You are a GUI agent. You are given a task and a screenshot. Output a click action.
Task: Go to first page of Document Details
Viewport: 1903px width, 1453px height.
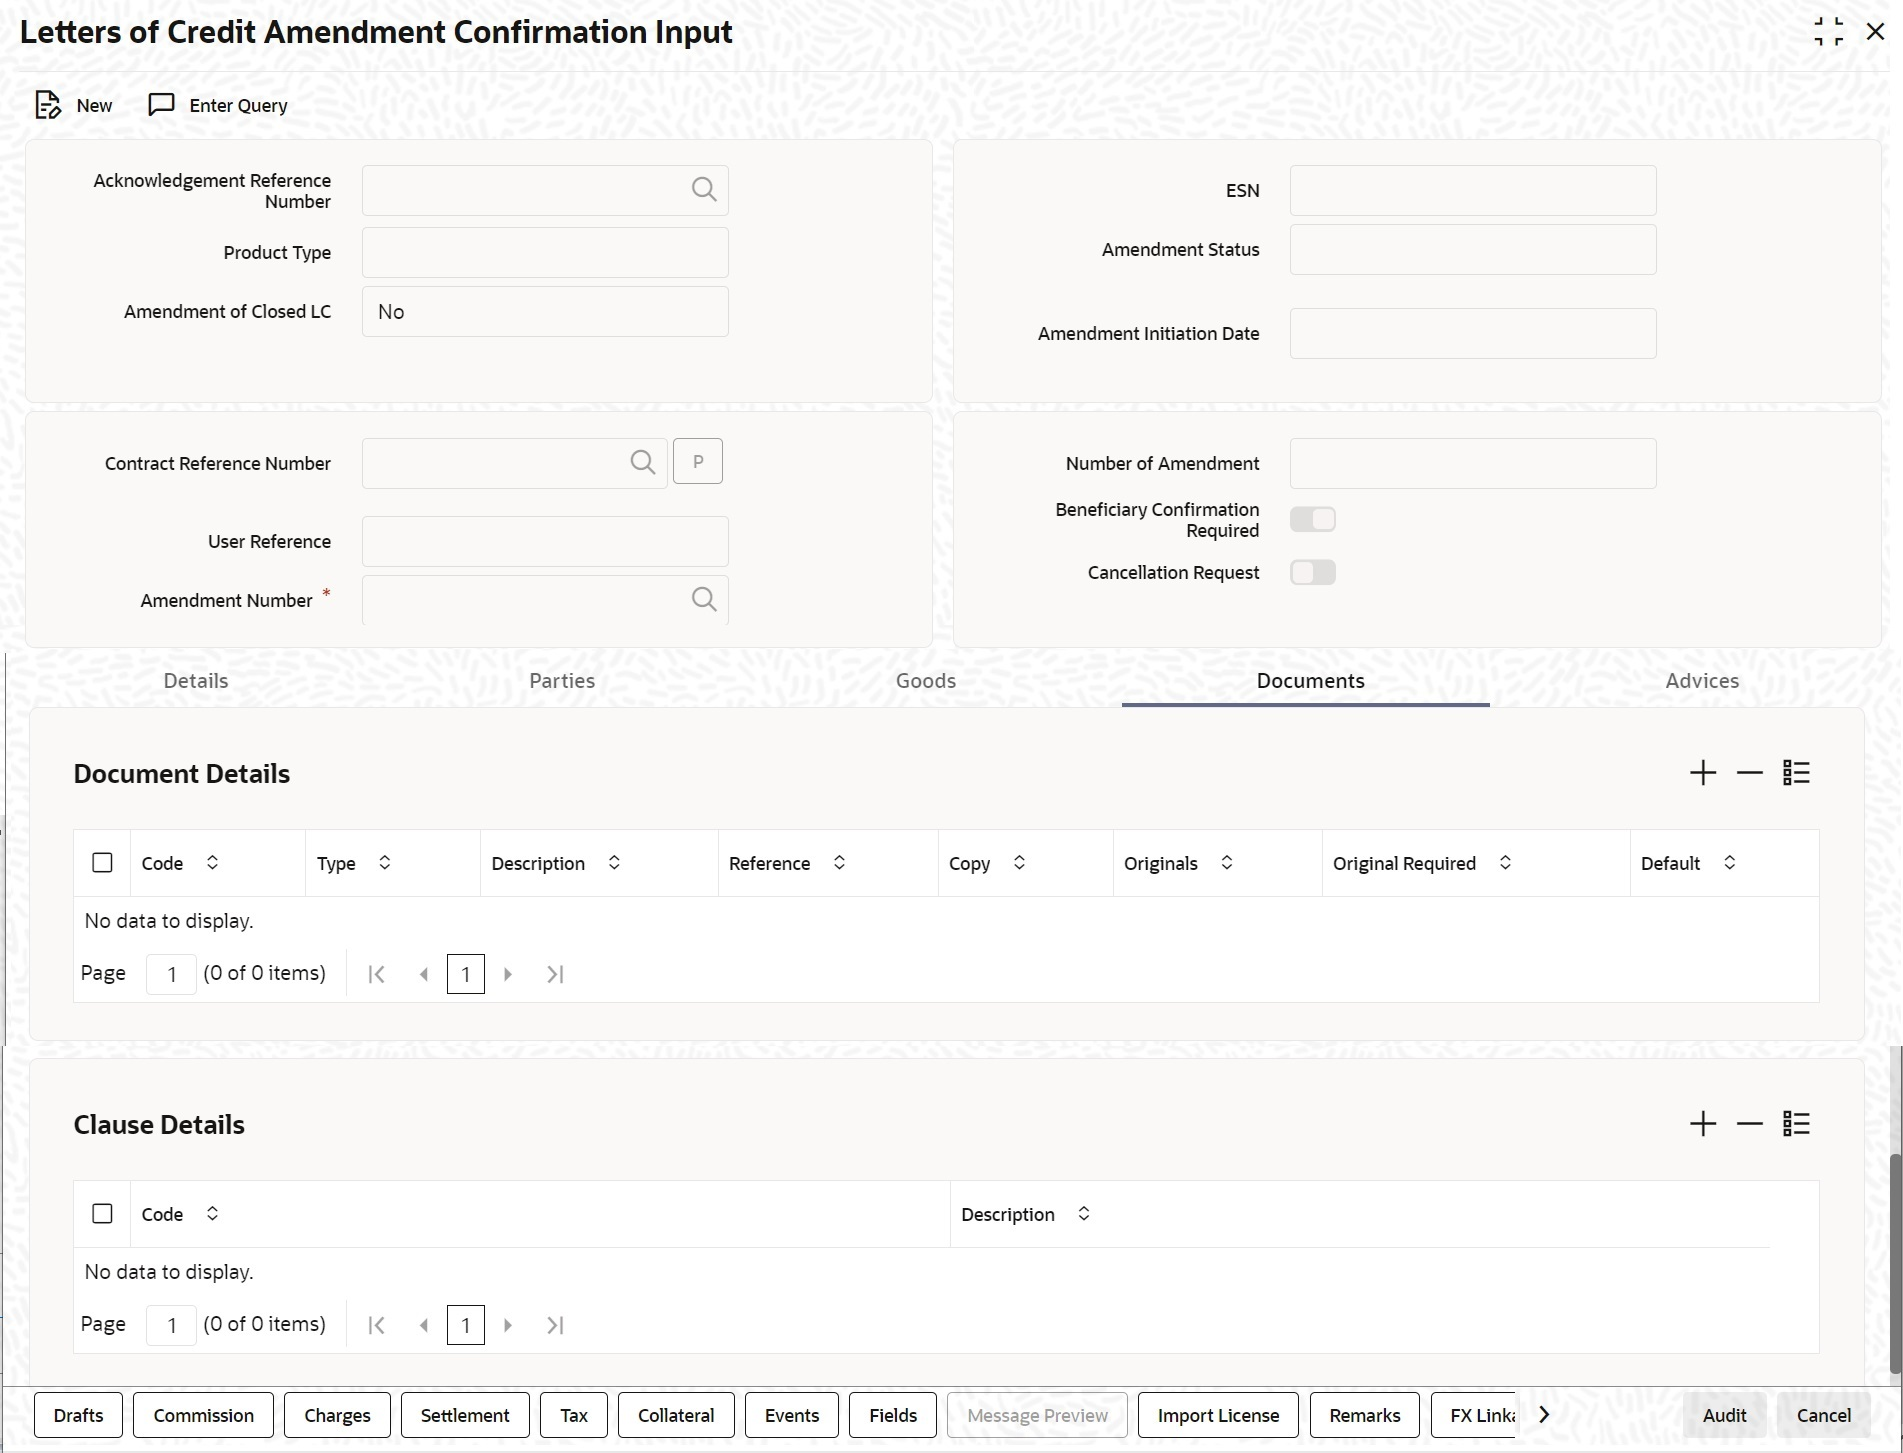pos(377,974)
